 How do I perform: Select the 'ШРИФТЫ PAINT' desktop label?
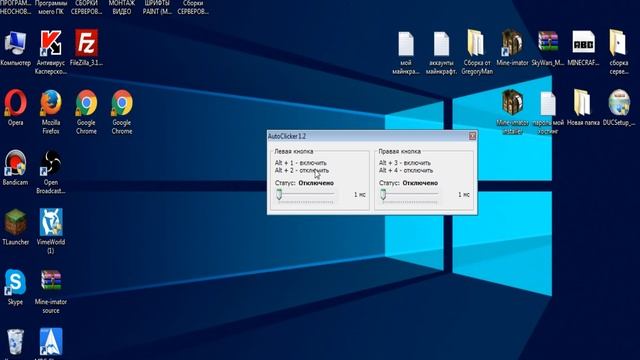(x=157, y=7)
